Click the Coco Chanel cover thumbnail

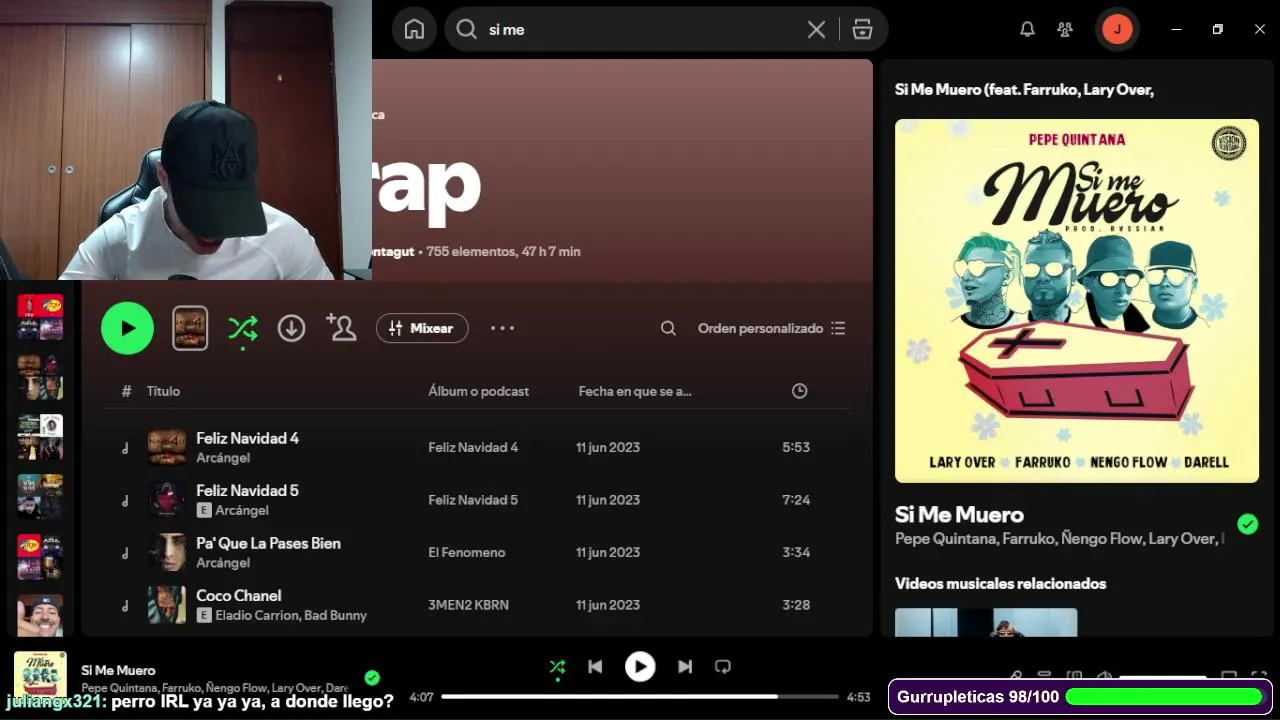(x=167, y=605)
